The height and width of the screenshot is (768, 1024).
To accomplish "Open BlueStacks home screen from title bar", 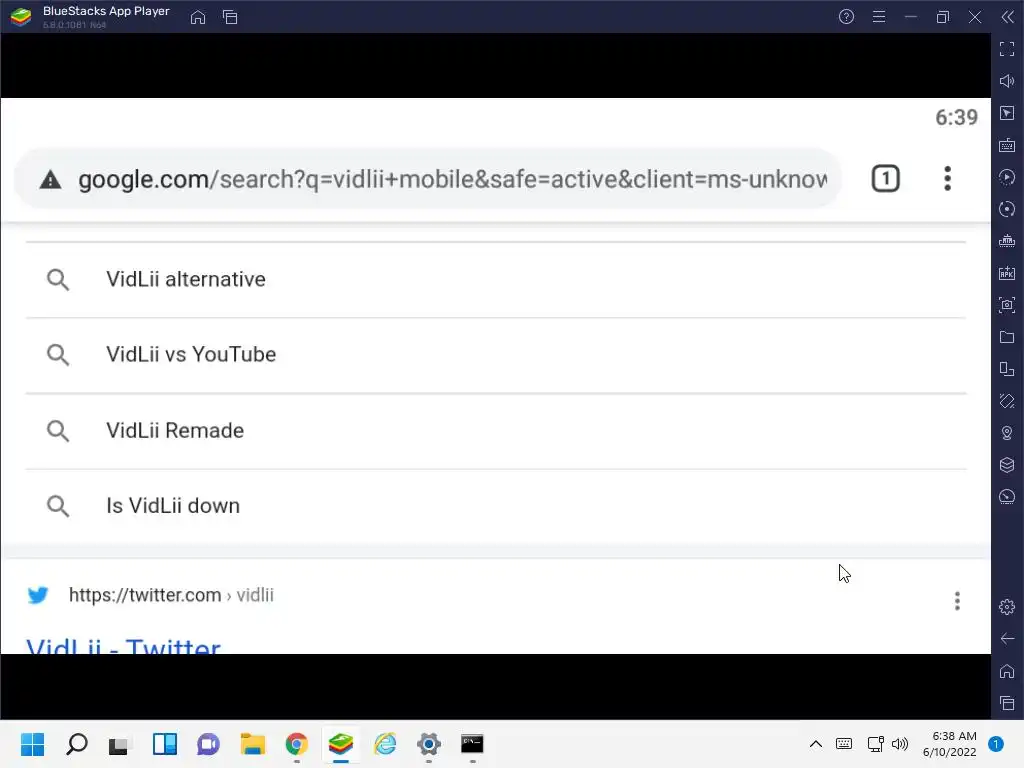I will (x=198, y=17).
